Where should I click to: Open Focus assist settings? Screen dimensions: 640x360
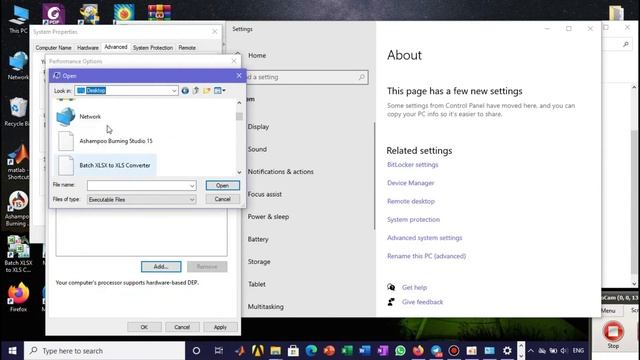tap(264, 194)
